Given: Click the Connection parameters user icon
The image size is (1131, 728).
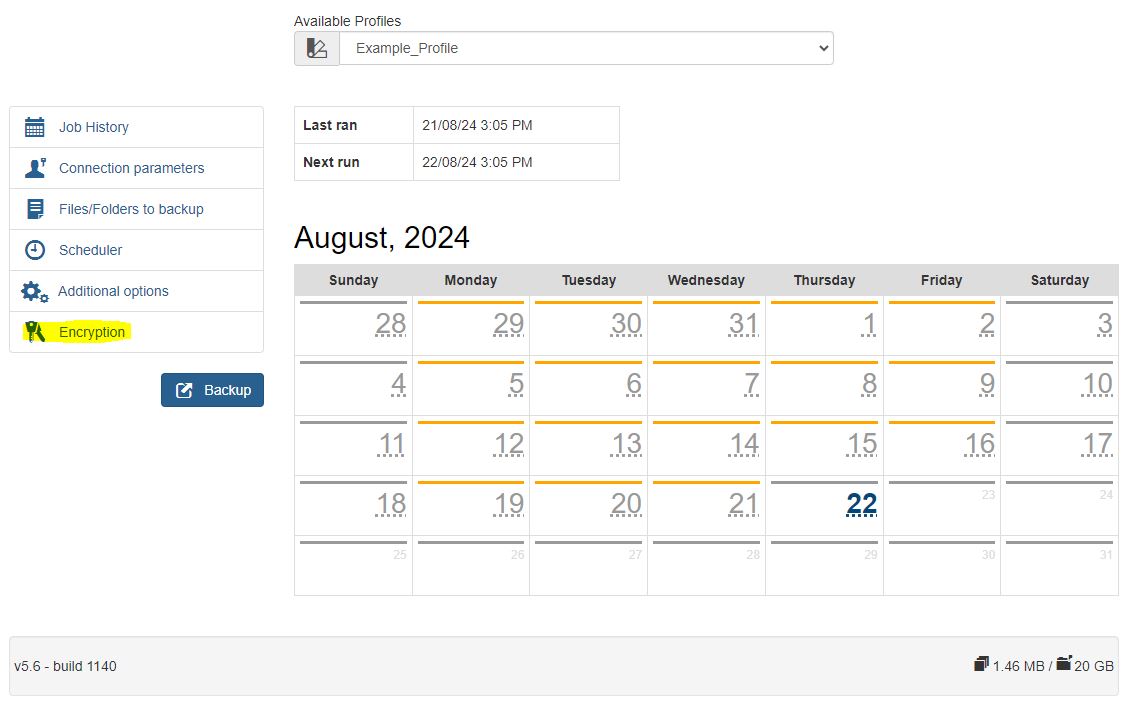Looking at the screenshot, I should pos(35,168).
